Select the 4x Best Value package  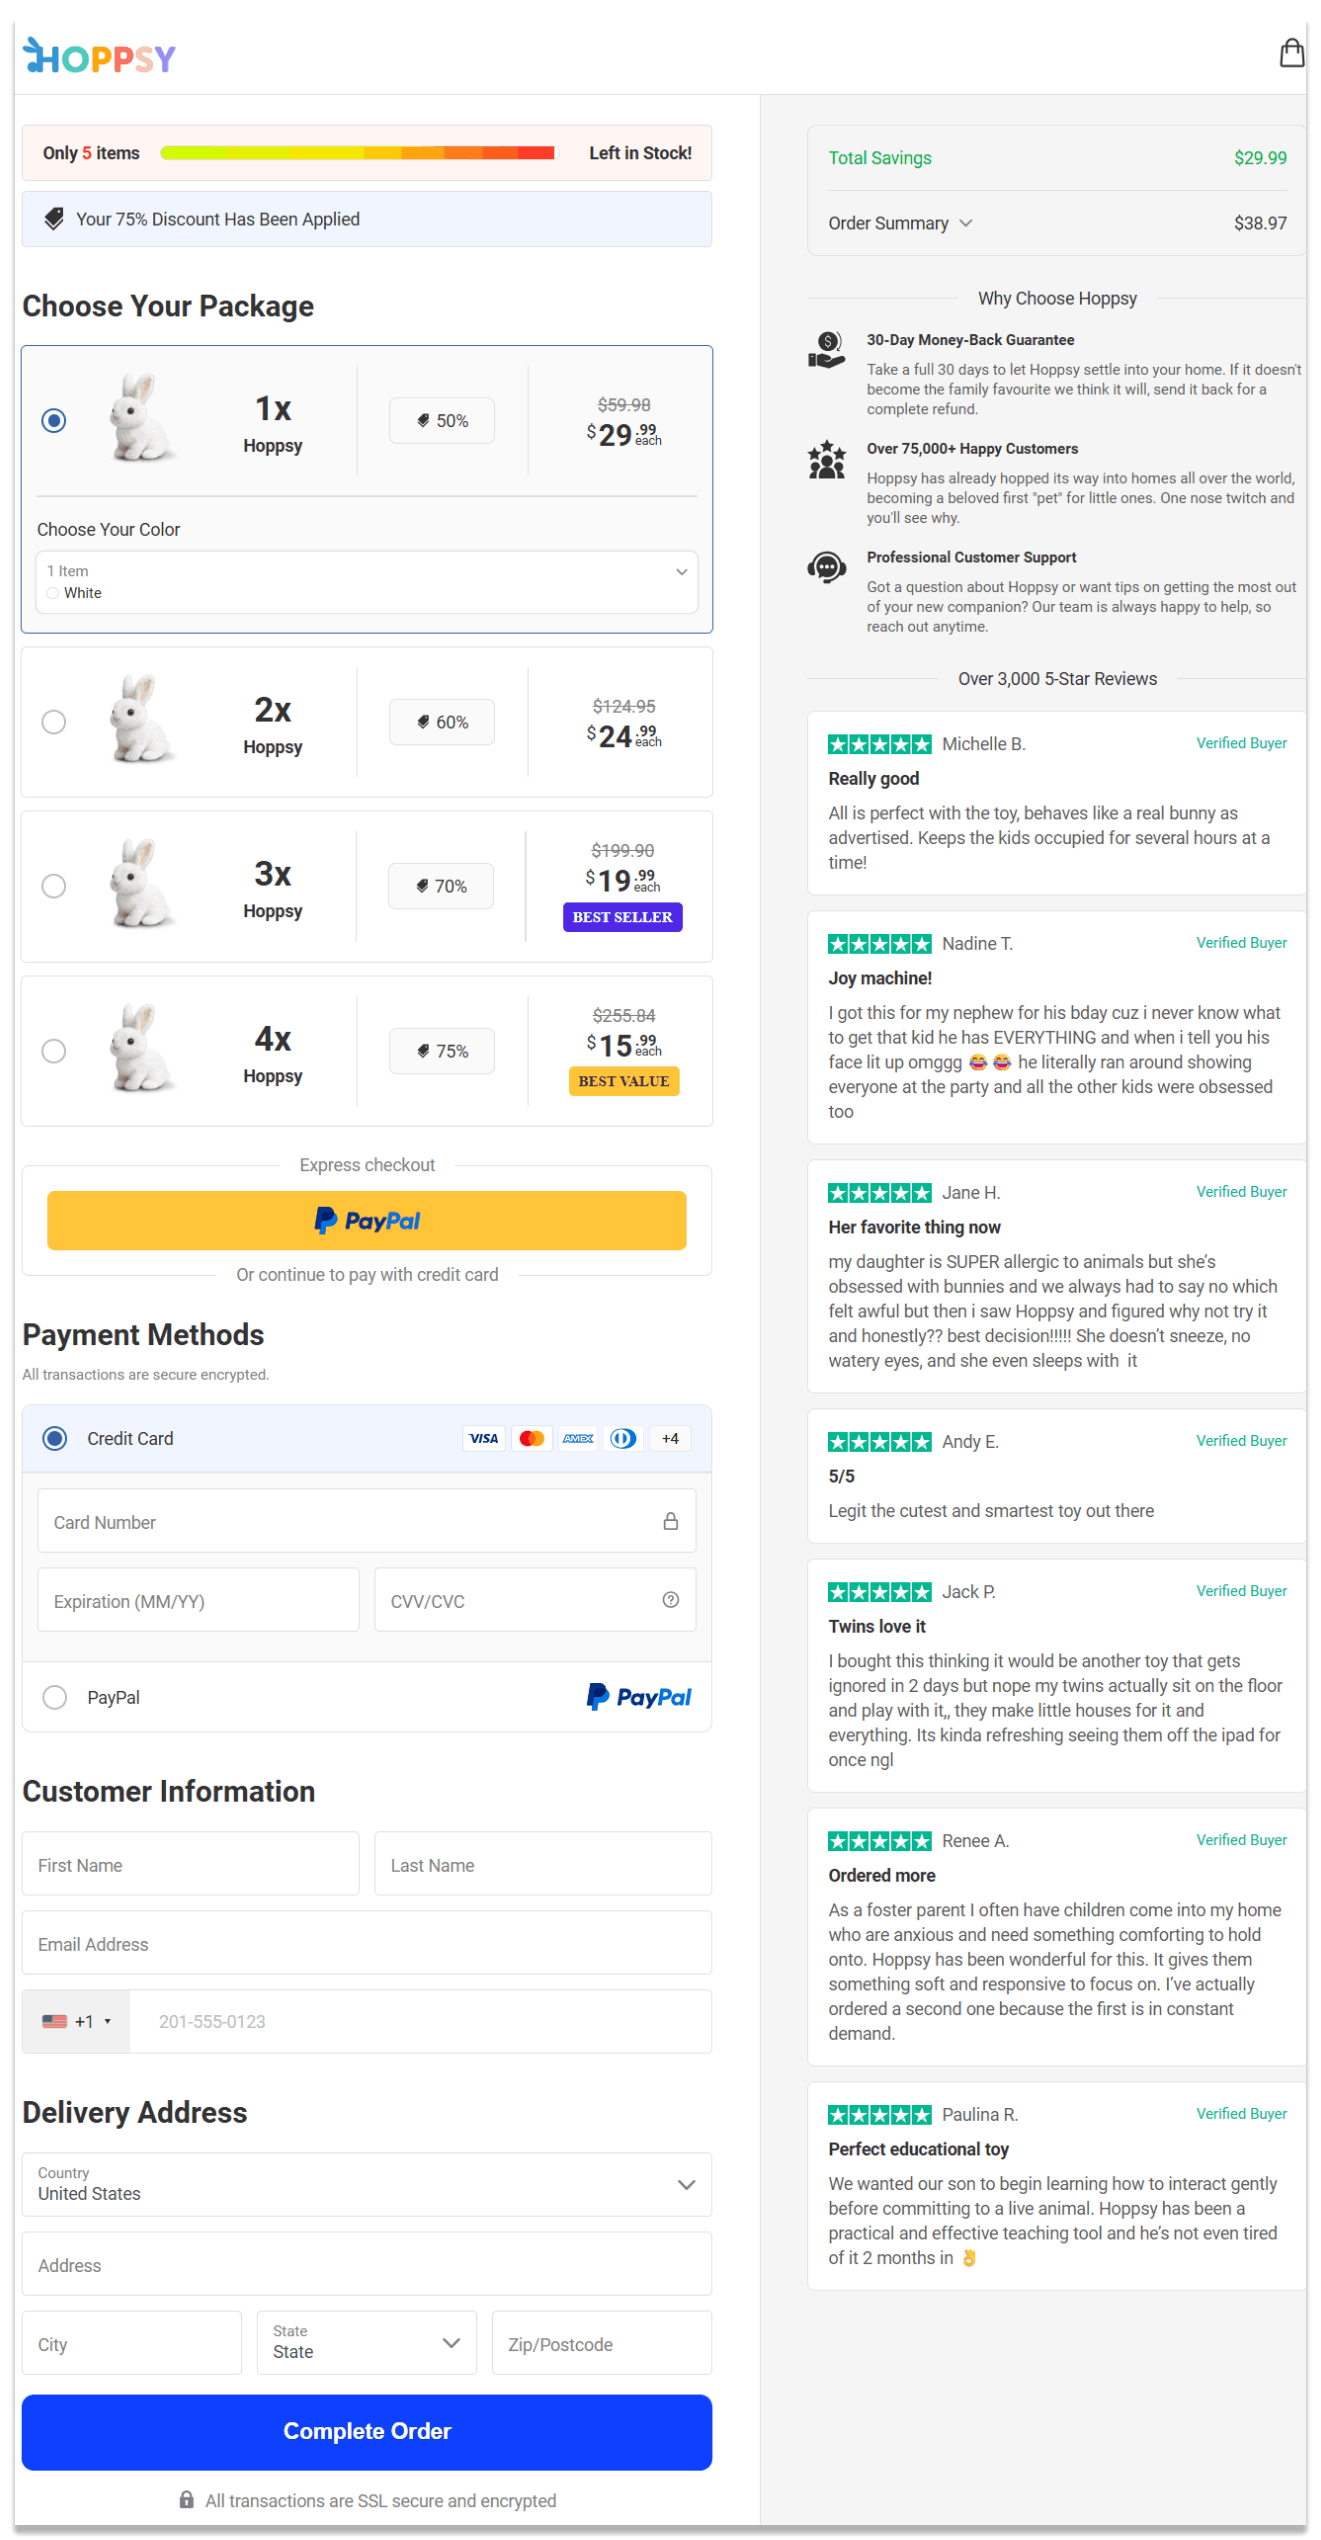[55, 1051]
